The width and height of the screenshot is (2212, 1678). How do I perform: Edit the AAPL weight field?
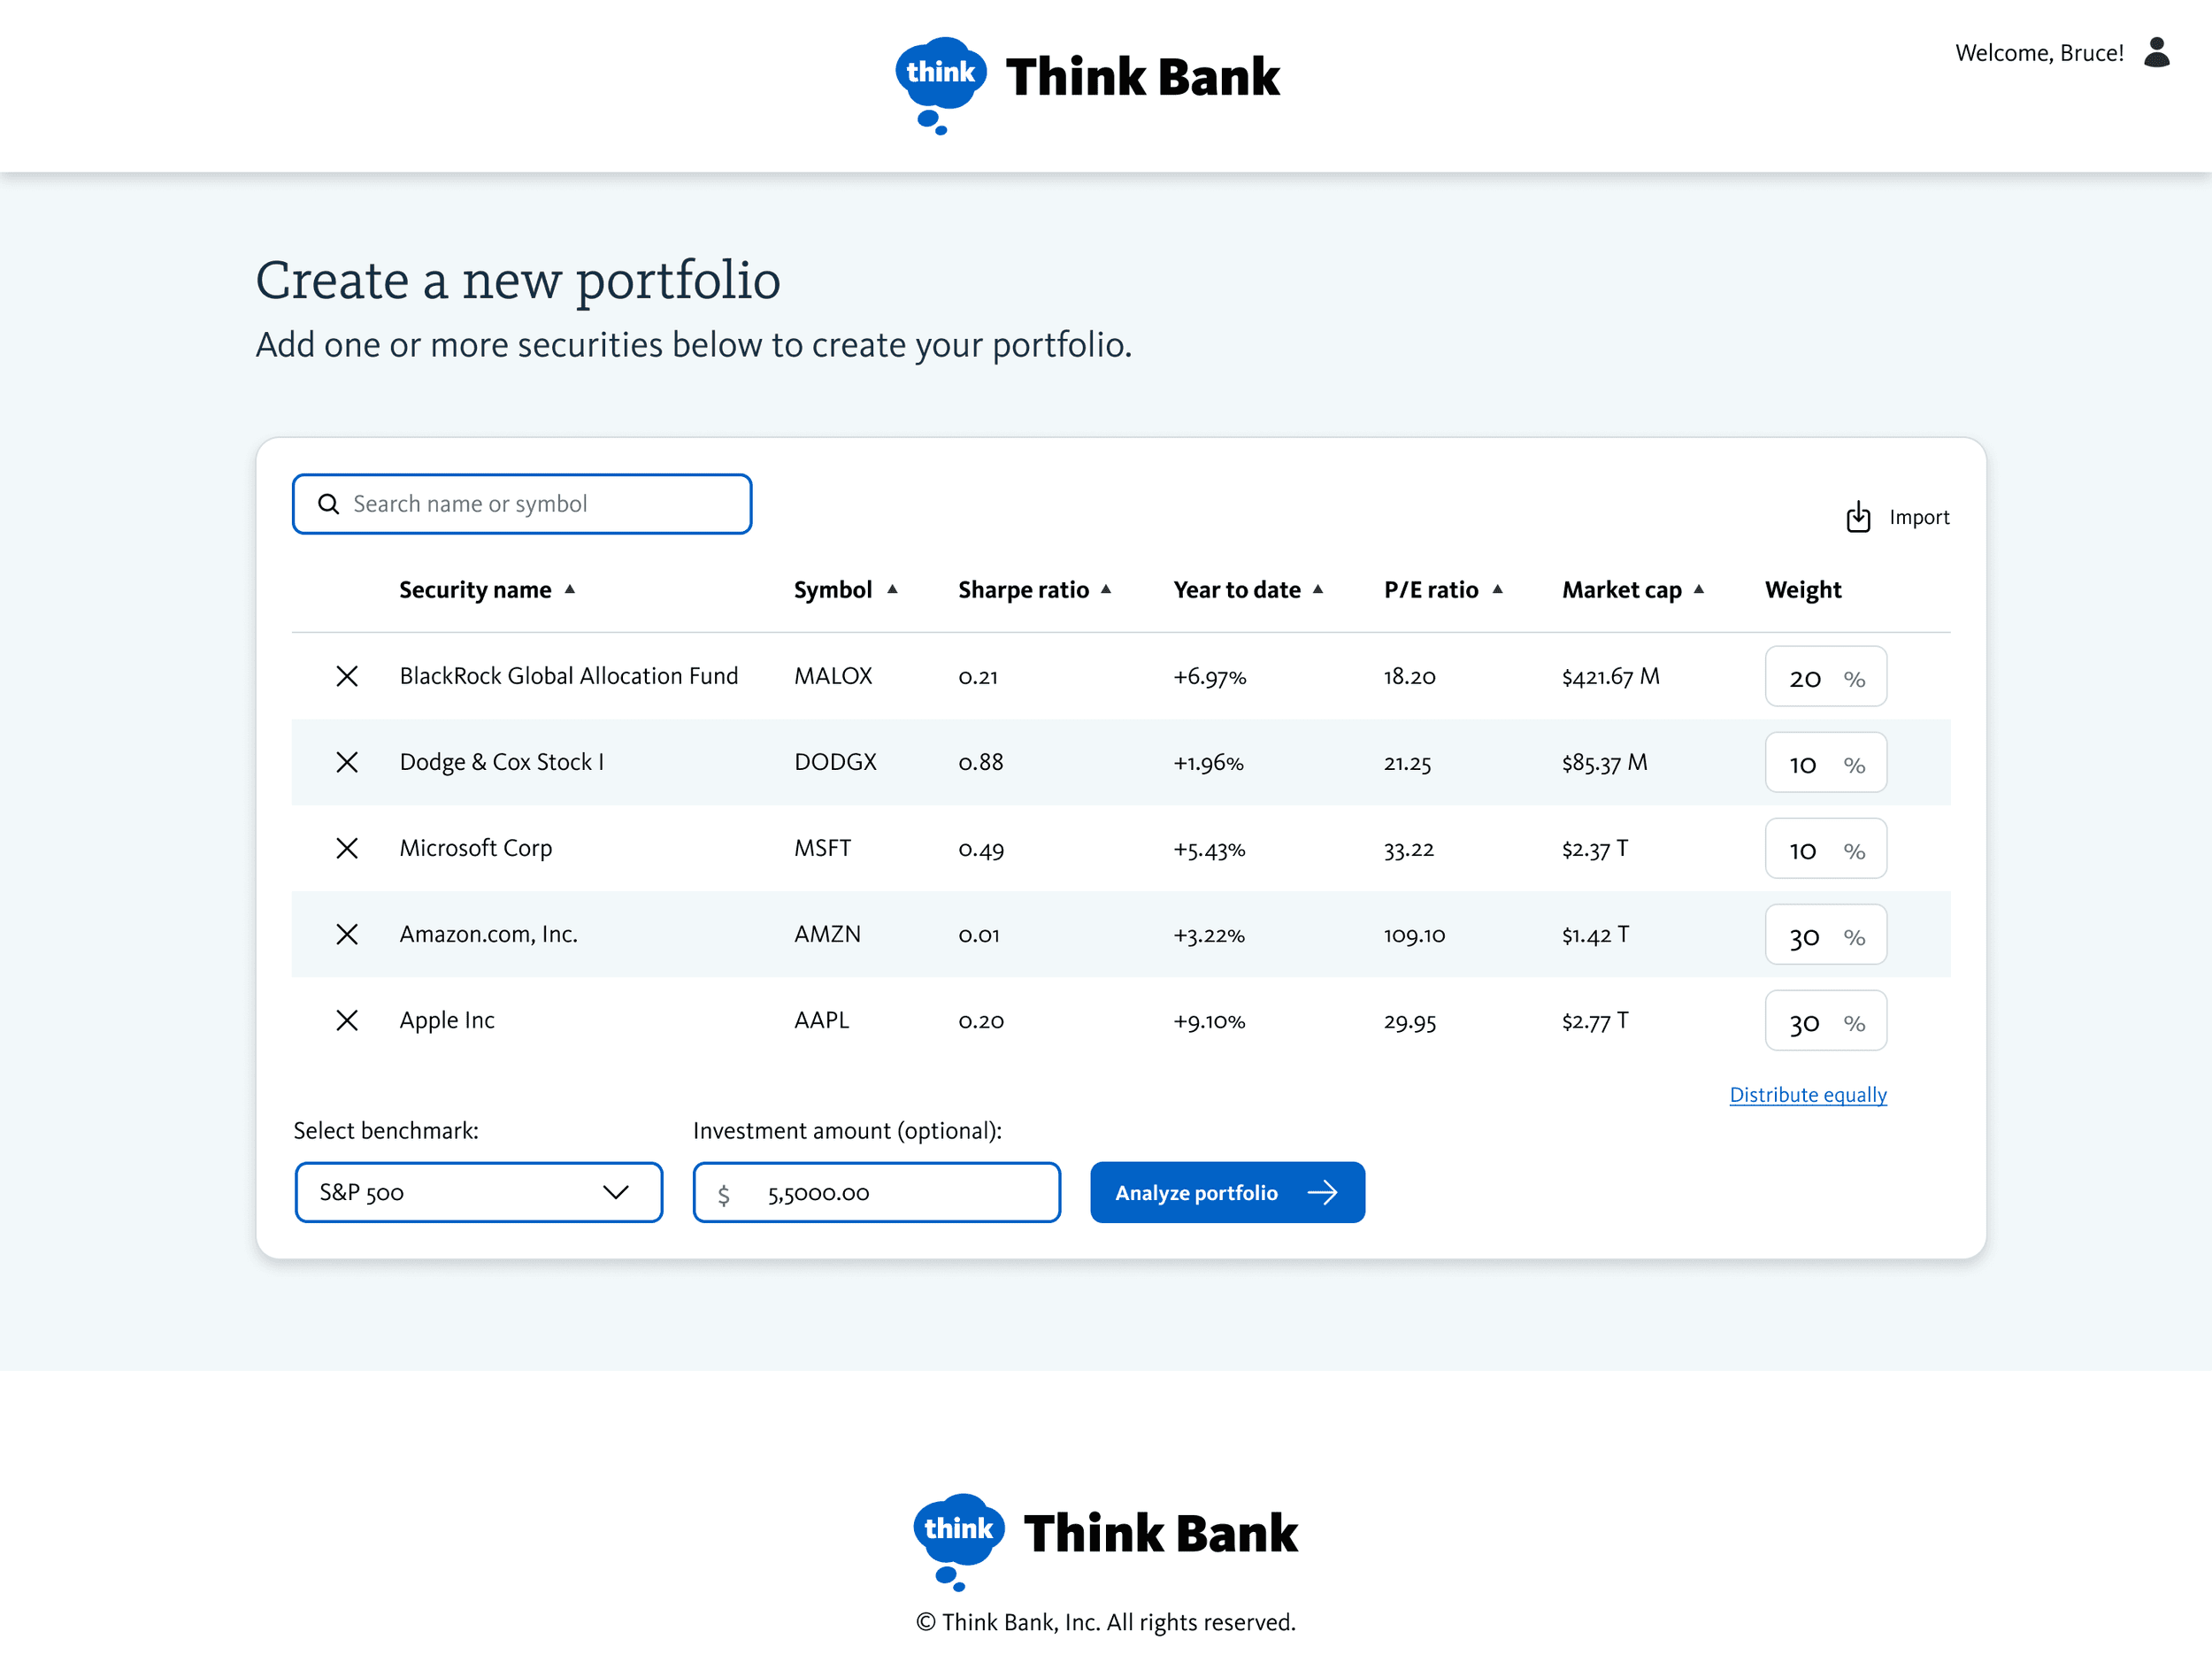tap(1826, 1021)
